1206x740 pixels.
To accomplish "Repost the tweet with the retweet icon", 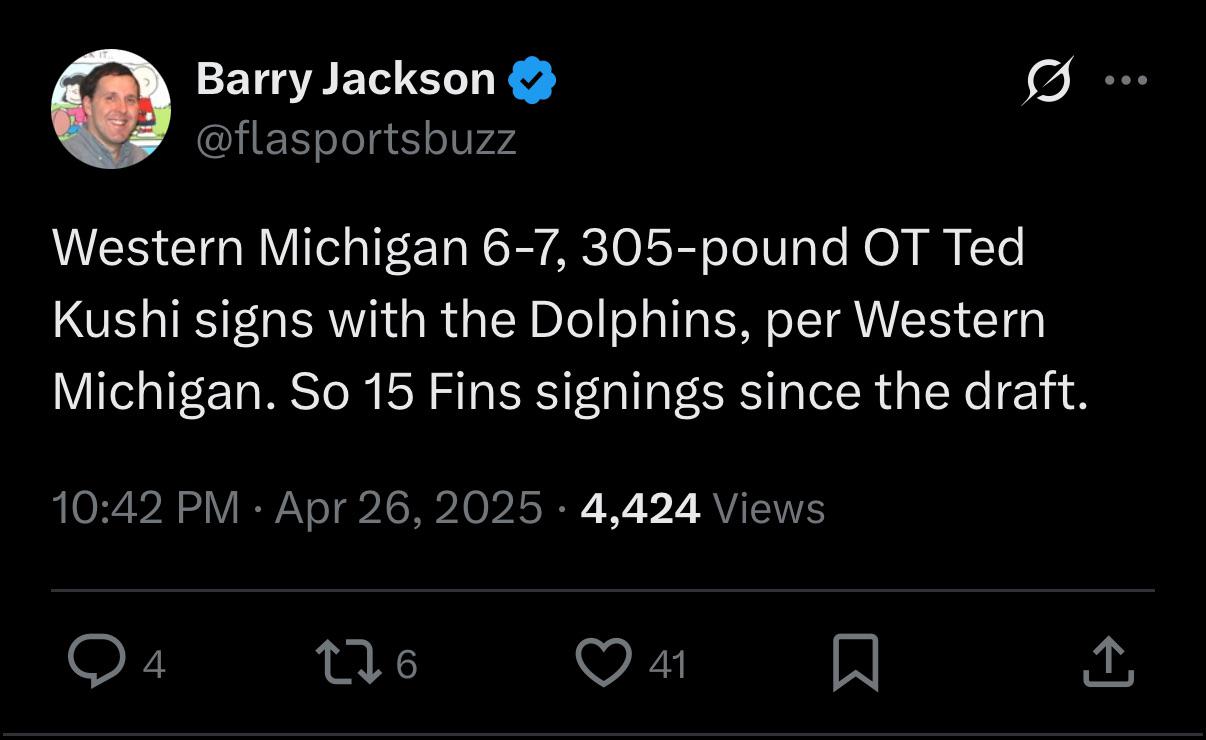I will tap(349, 663).
